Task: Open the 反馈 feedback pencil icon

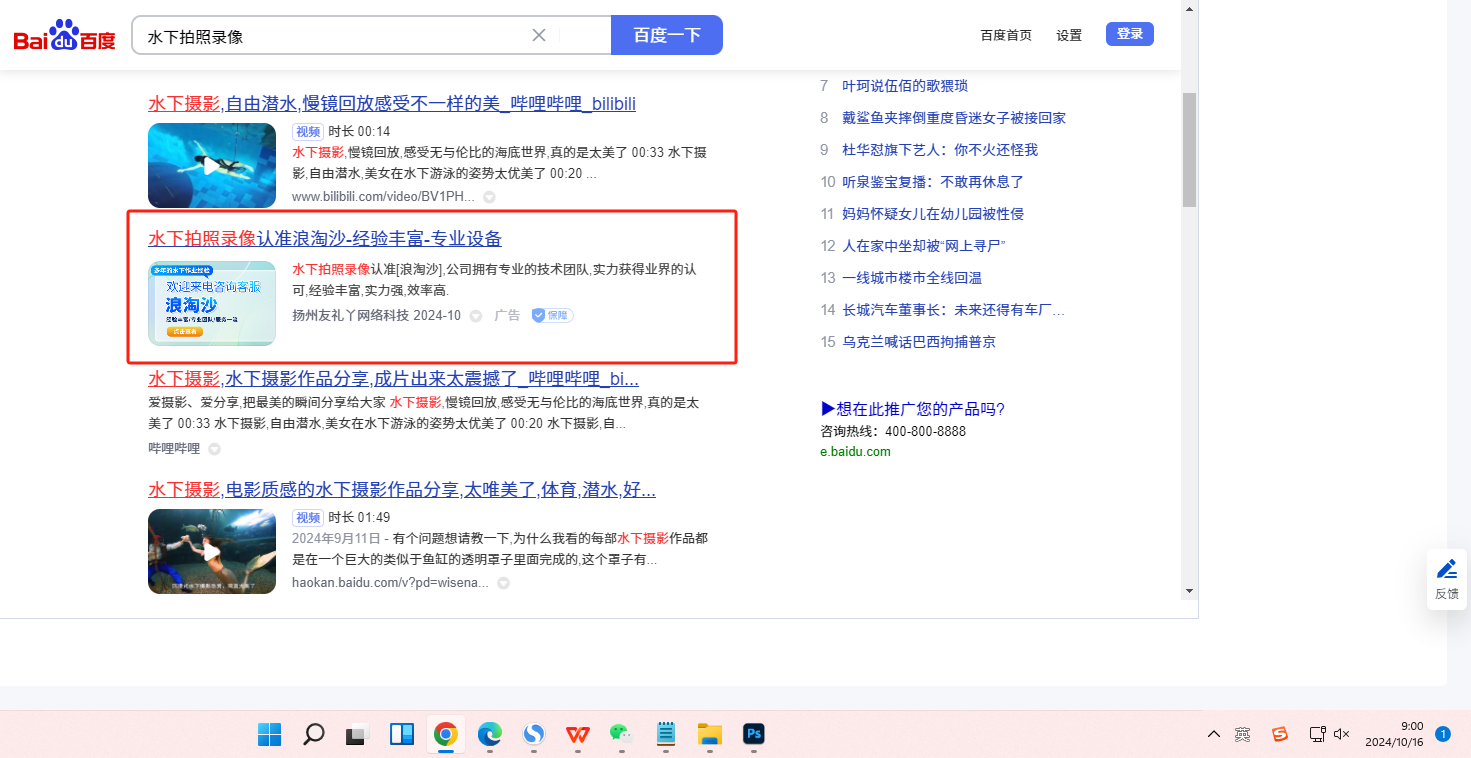Action: coord(1446,570)
